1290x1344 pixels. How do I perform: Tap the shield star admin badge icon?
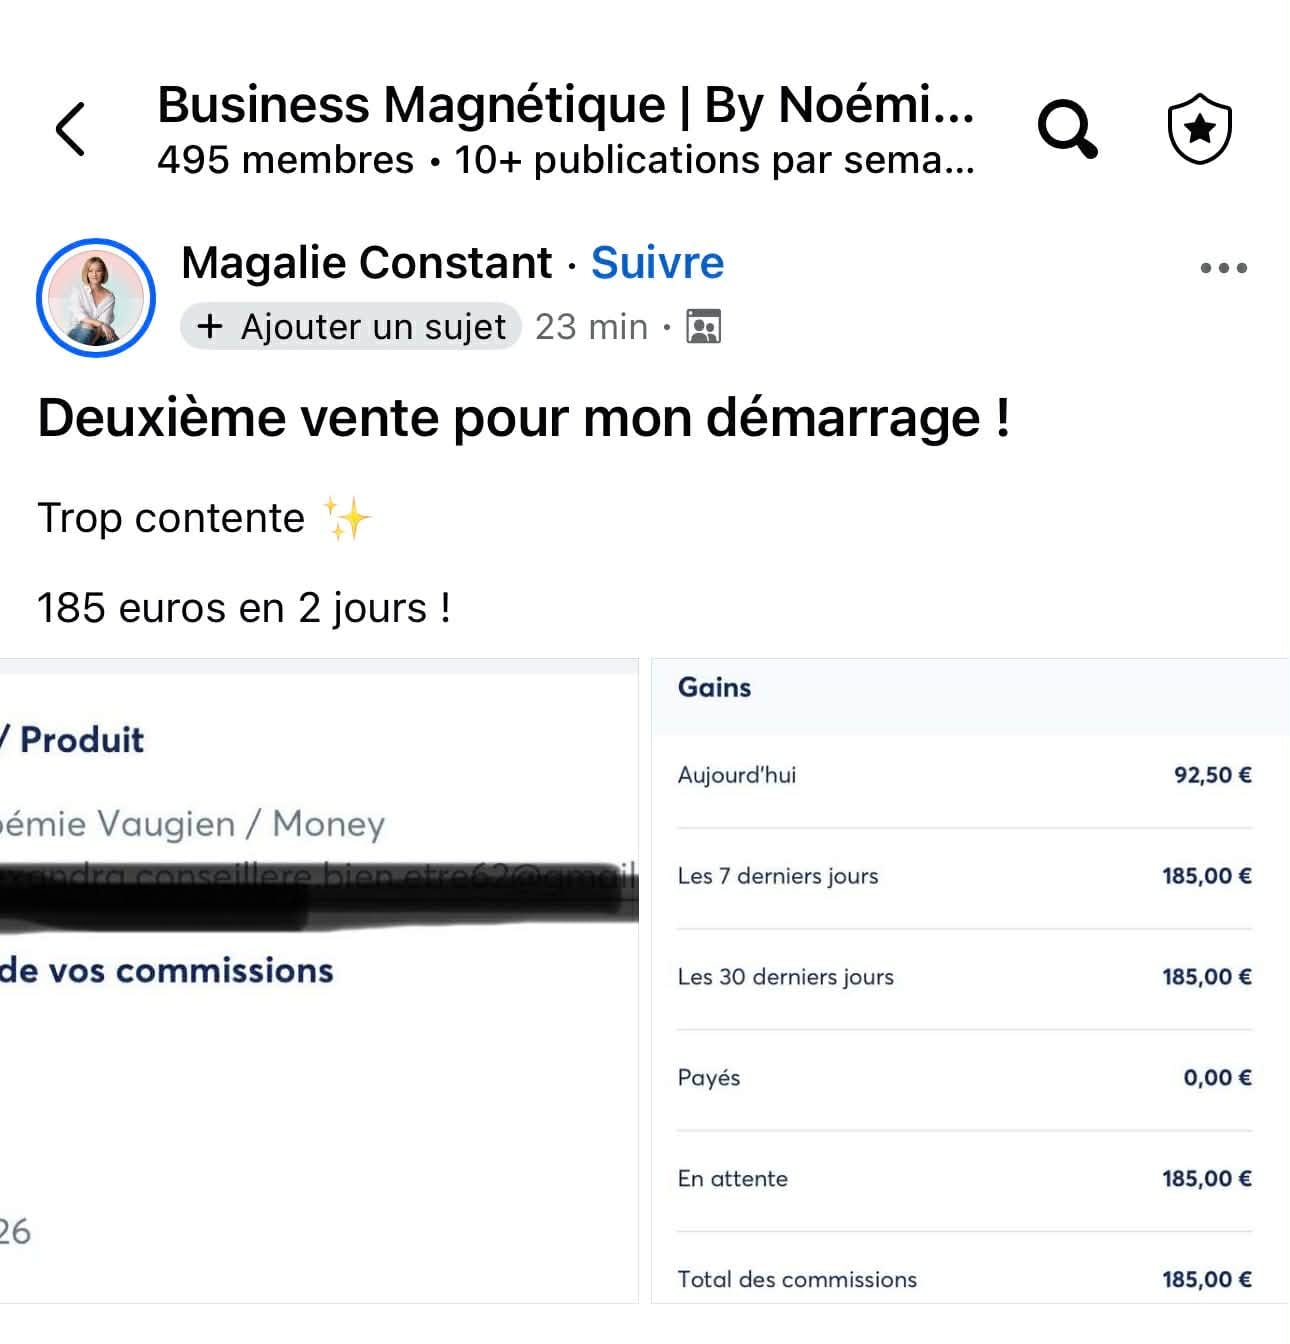(x=1200, y=129)
